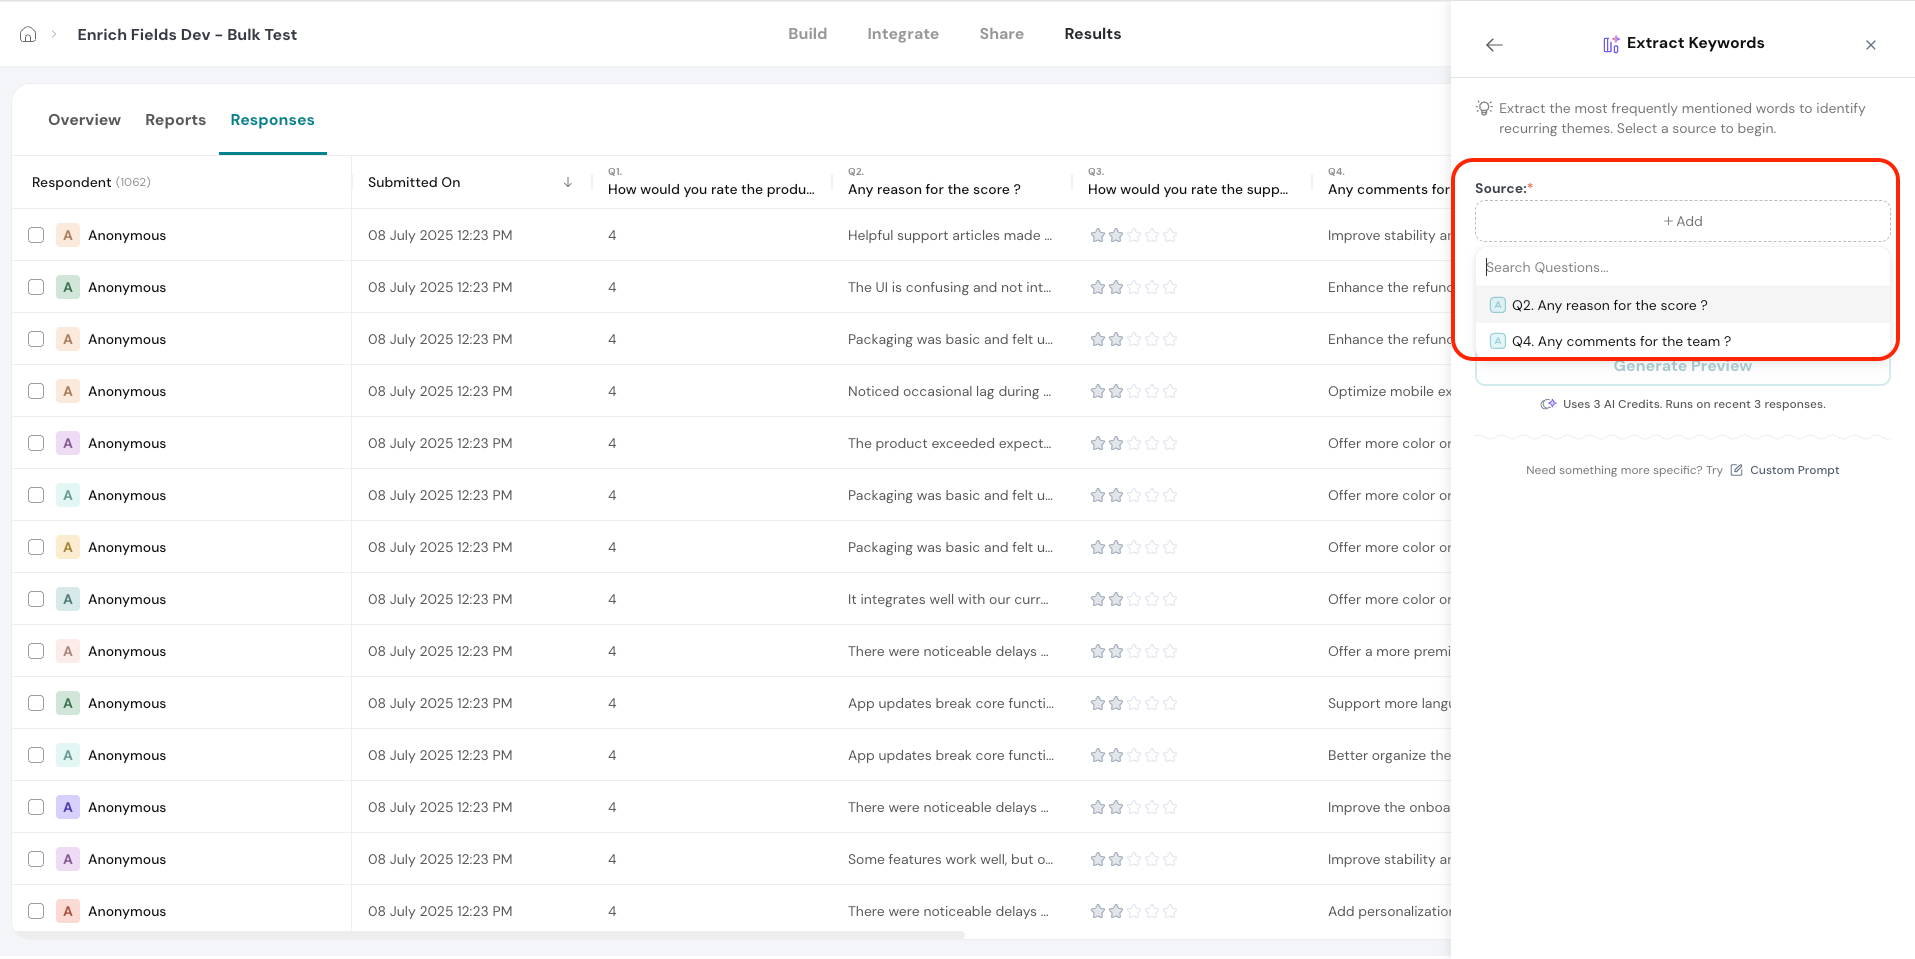This screenshot has height=959, width=1915.
Task: Select the second respondent row checkbox
Action: click(36, 287)
